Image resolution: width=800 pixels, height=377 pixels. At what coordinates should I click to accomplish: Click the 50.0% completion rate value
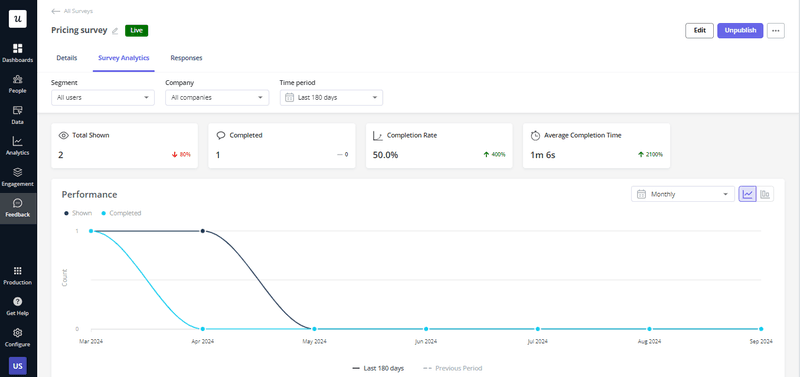point(385,155)
